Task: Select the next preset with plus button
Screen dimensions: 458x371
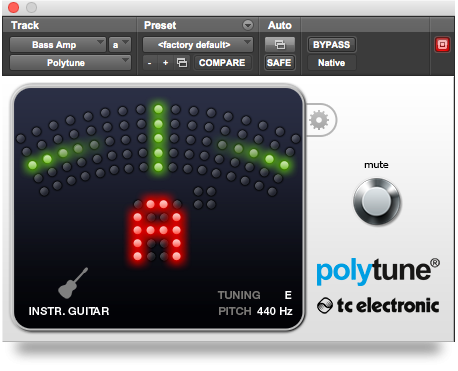Action: pos(165,63)
